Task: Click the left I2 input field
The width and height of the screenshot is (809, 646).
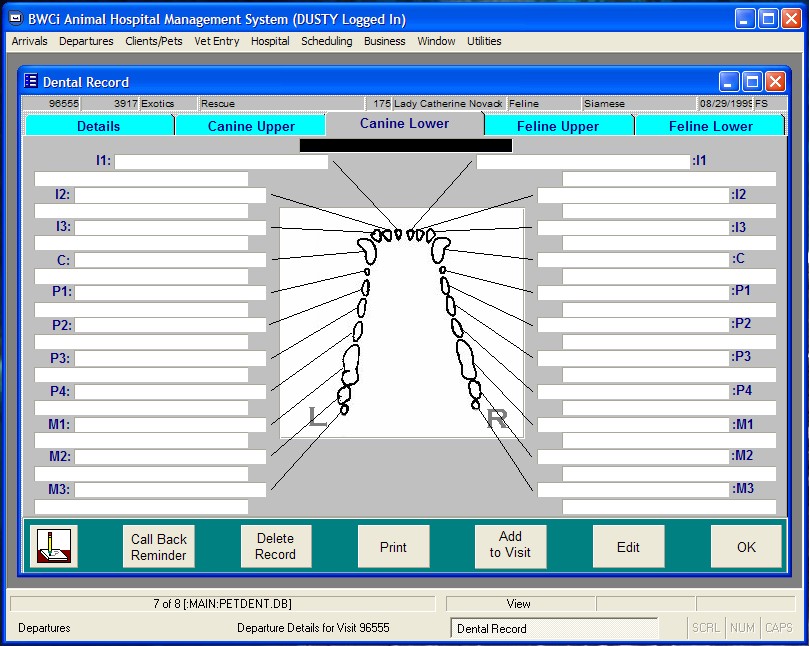Action: click(170, 195)
